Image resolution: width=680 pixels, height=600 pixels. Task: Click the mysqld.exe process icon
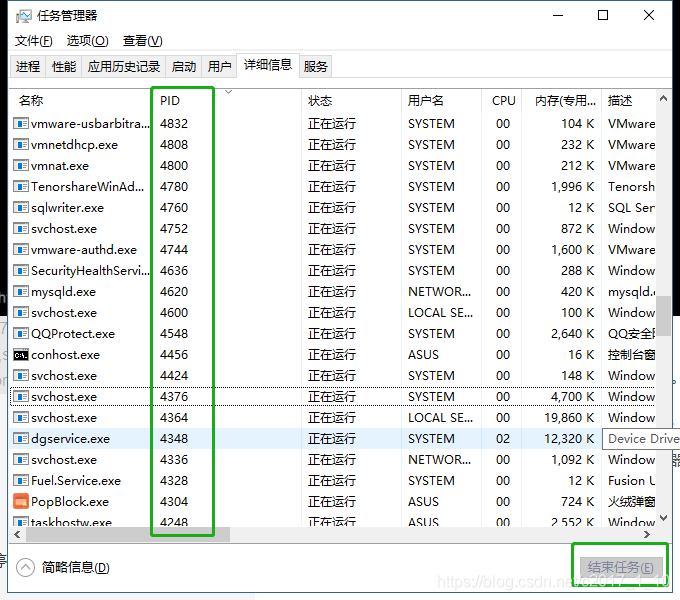pyautogui.click(x=21, y=291)
